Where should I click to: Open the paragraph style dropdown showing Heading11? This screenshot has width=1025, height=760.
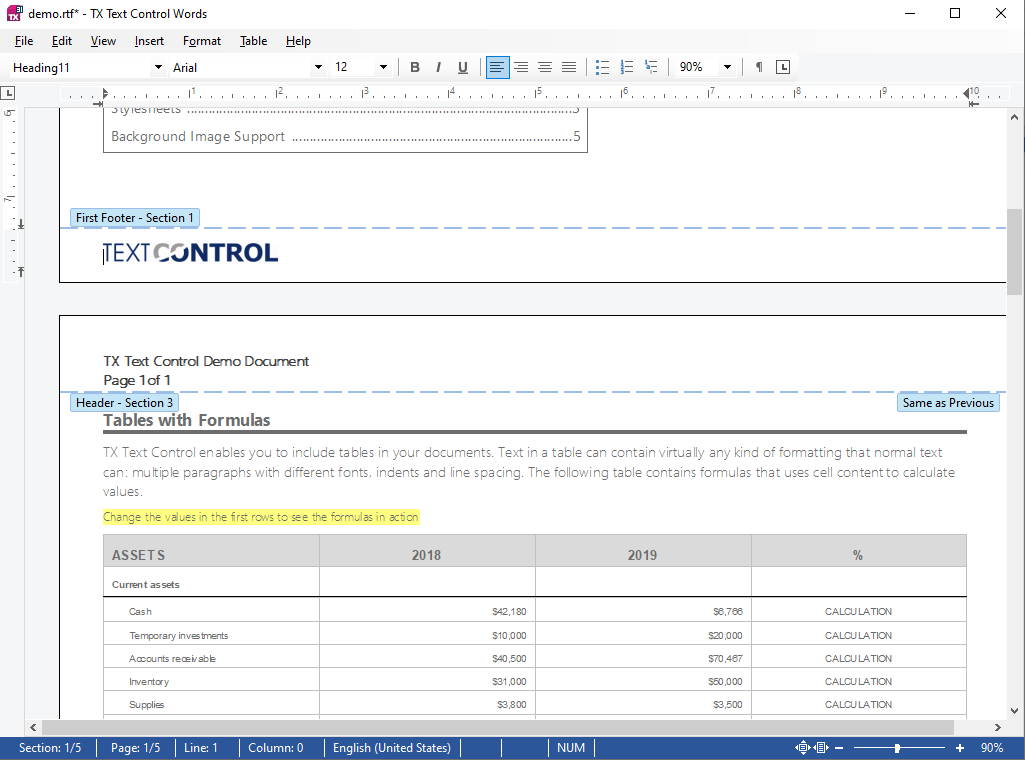coord(158,67)
